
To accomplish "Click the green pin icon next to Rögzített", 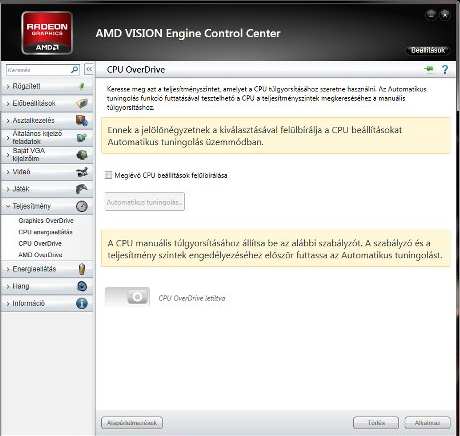I will [x=82, y=86].
